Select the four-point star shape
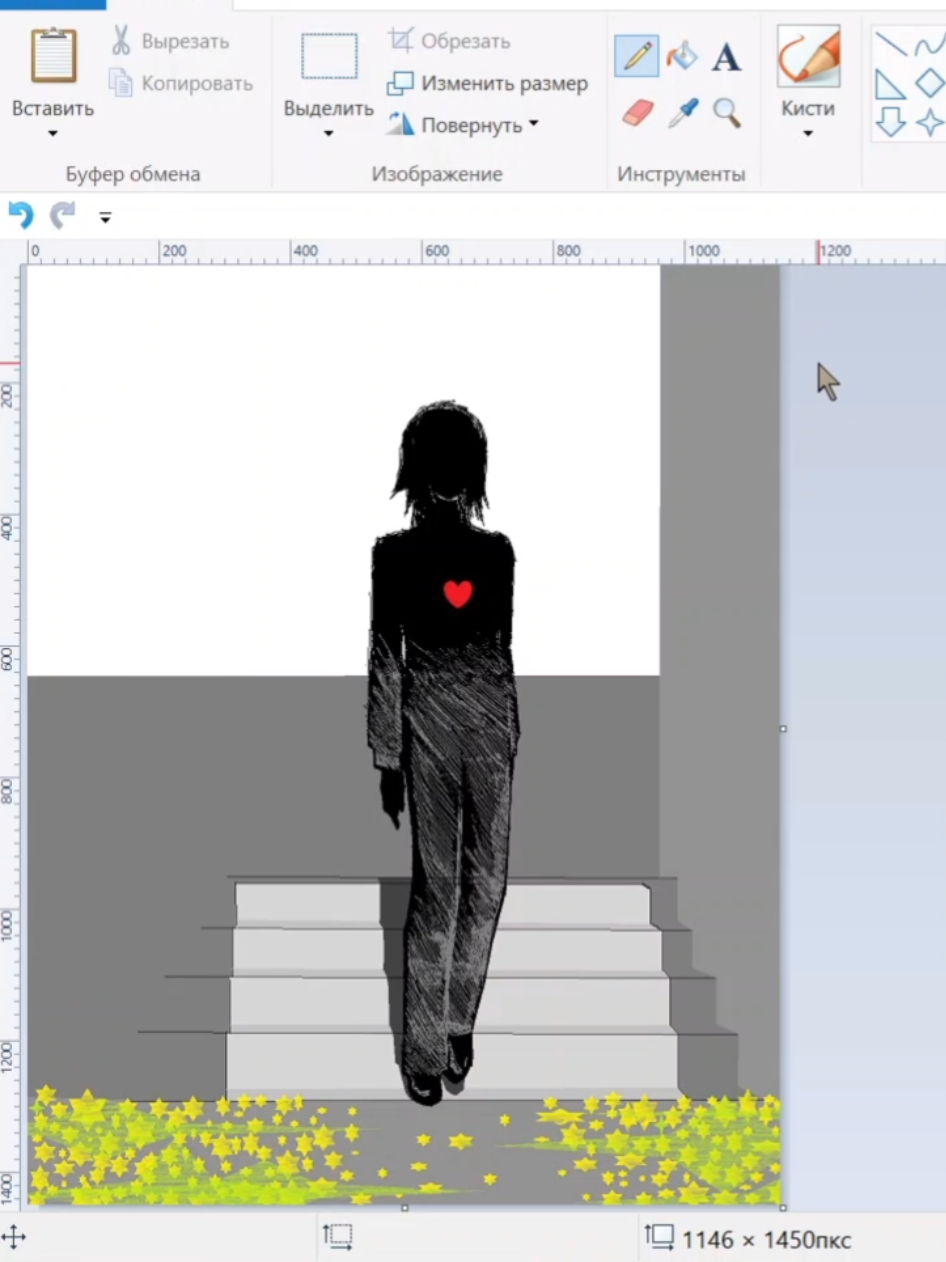This screenshot has width=946, height=1262. click(931, 122)
